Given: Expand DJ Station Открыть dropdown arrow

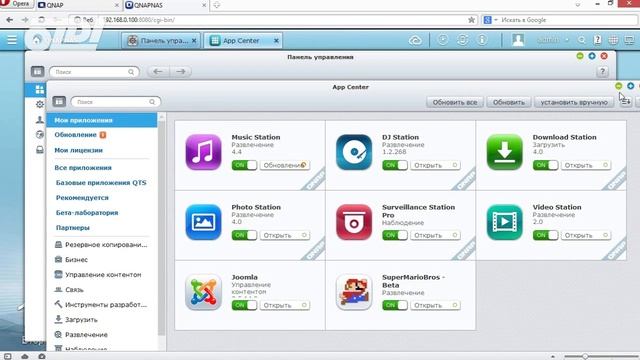Looking at the screenshot, I should pyautogui.click(x=455, y=165).
